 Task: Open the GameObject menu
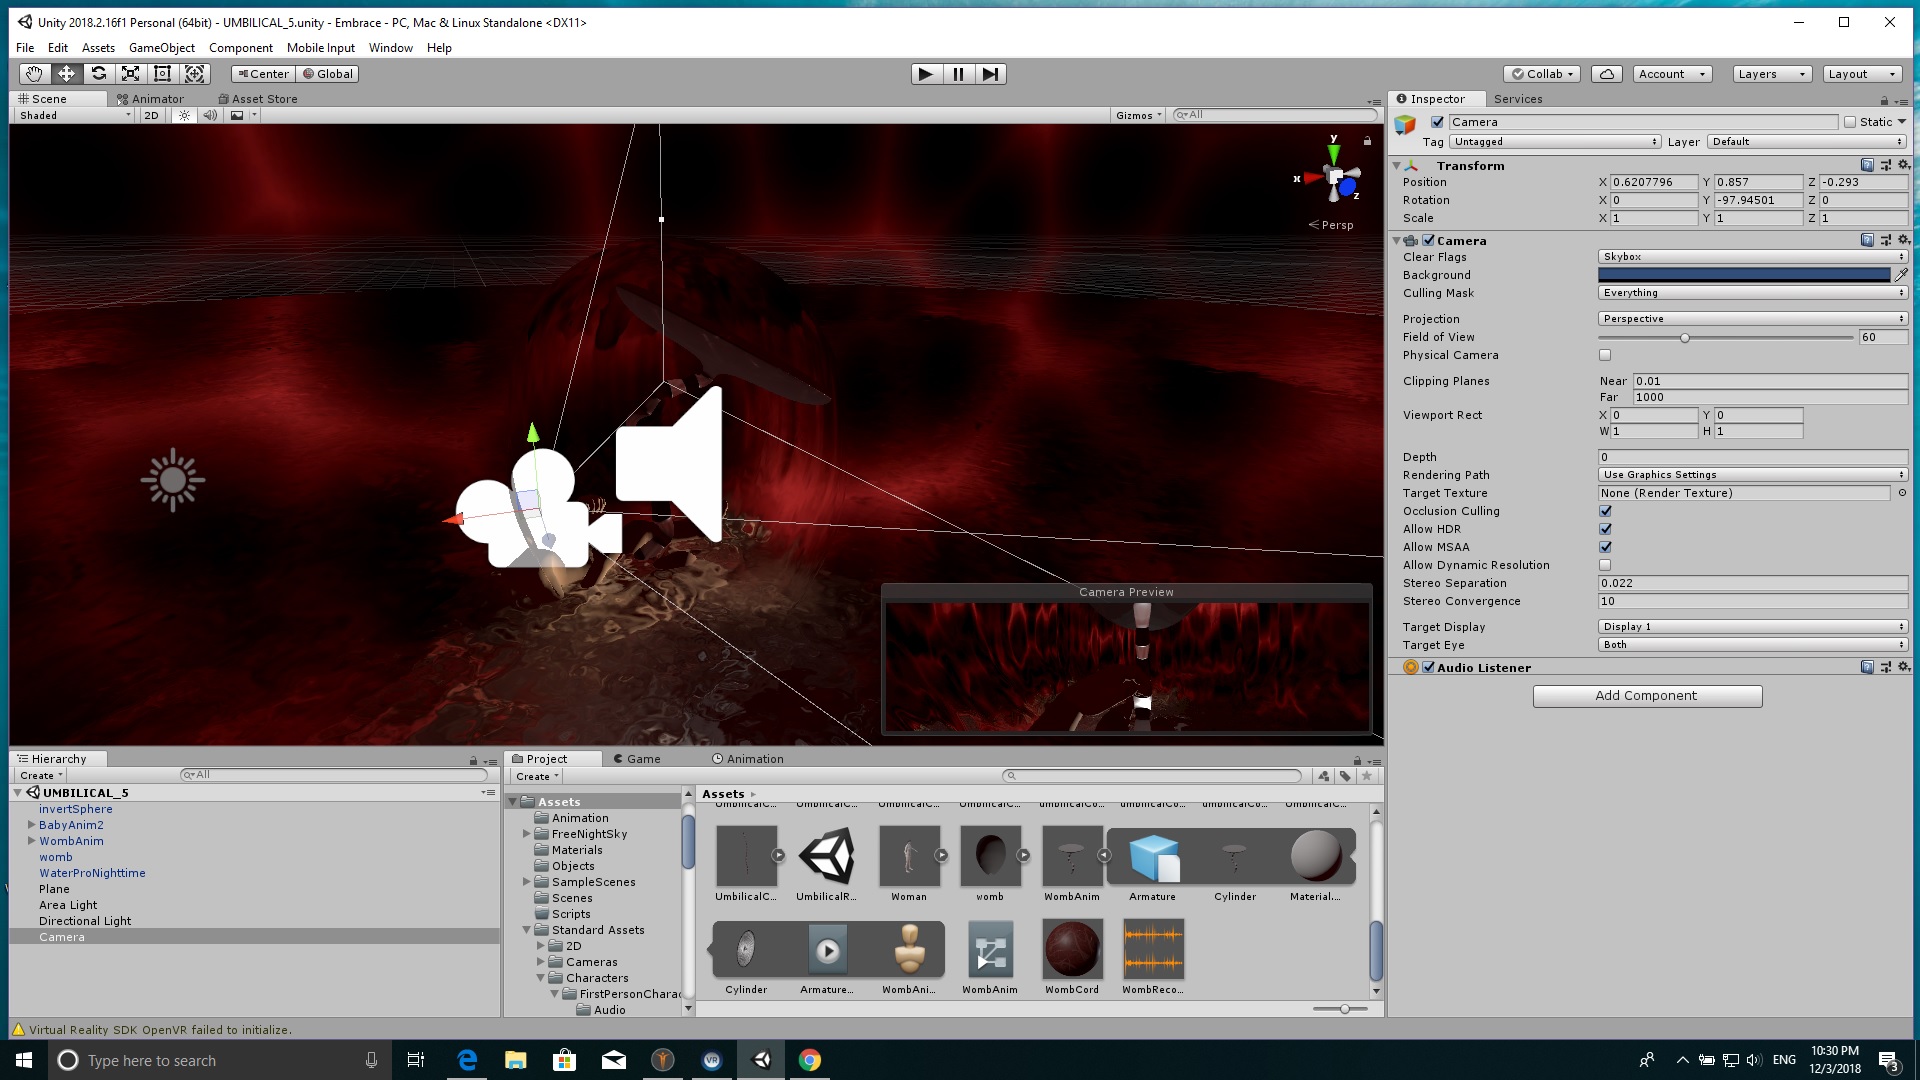(x=162, y=48)
